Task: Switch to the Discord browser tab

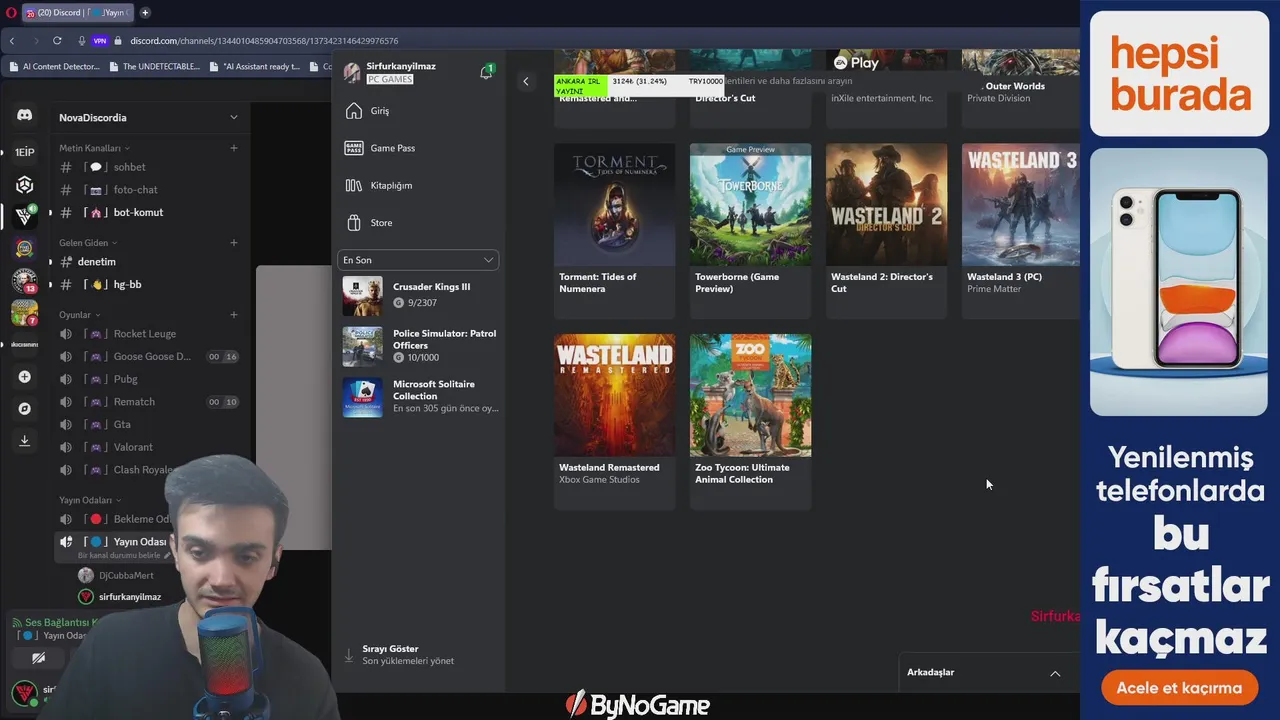Action: tap(77, 13)
